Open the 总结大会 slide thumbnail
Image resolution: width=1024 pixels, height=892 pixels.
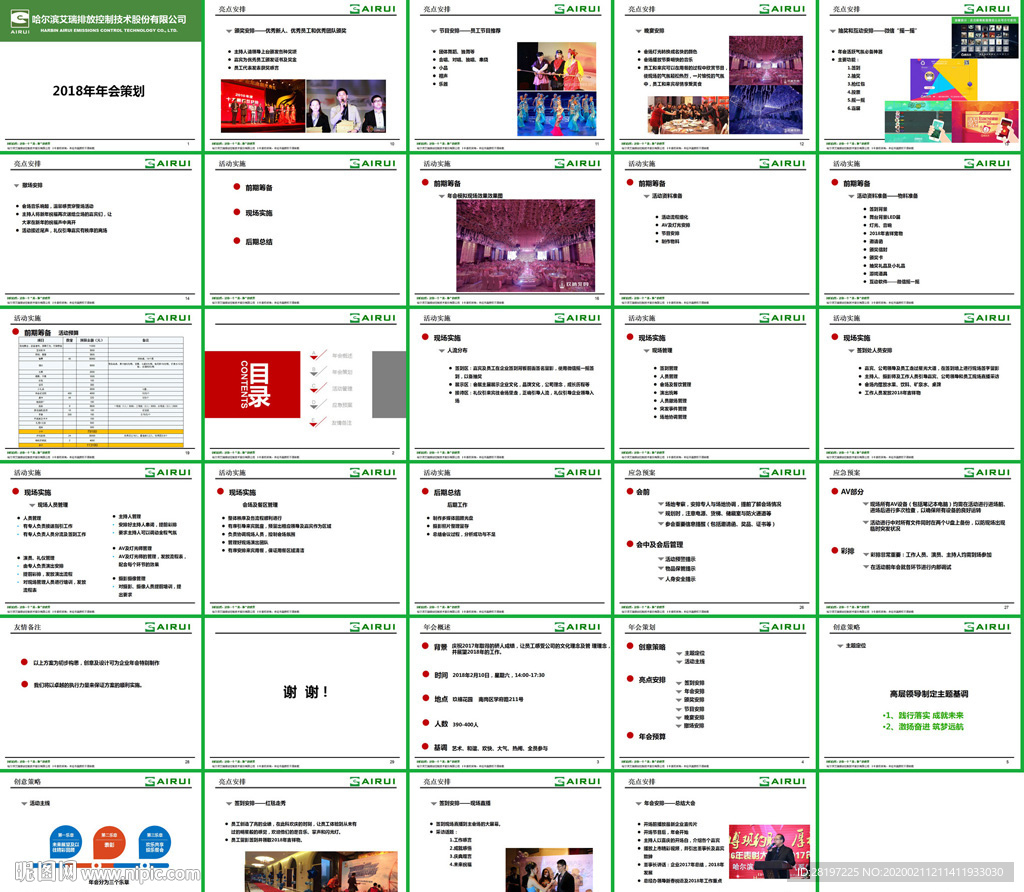715,833
